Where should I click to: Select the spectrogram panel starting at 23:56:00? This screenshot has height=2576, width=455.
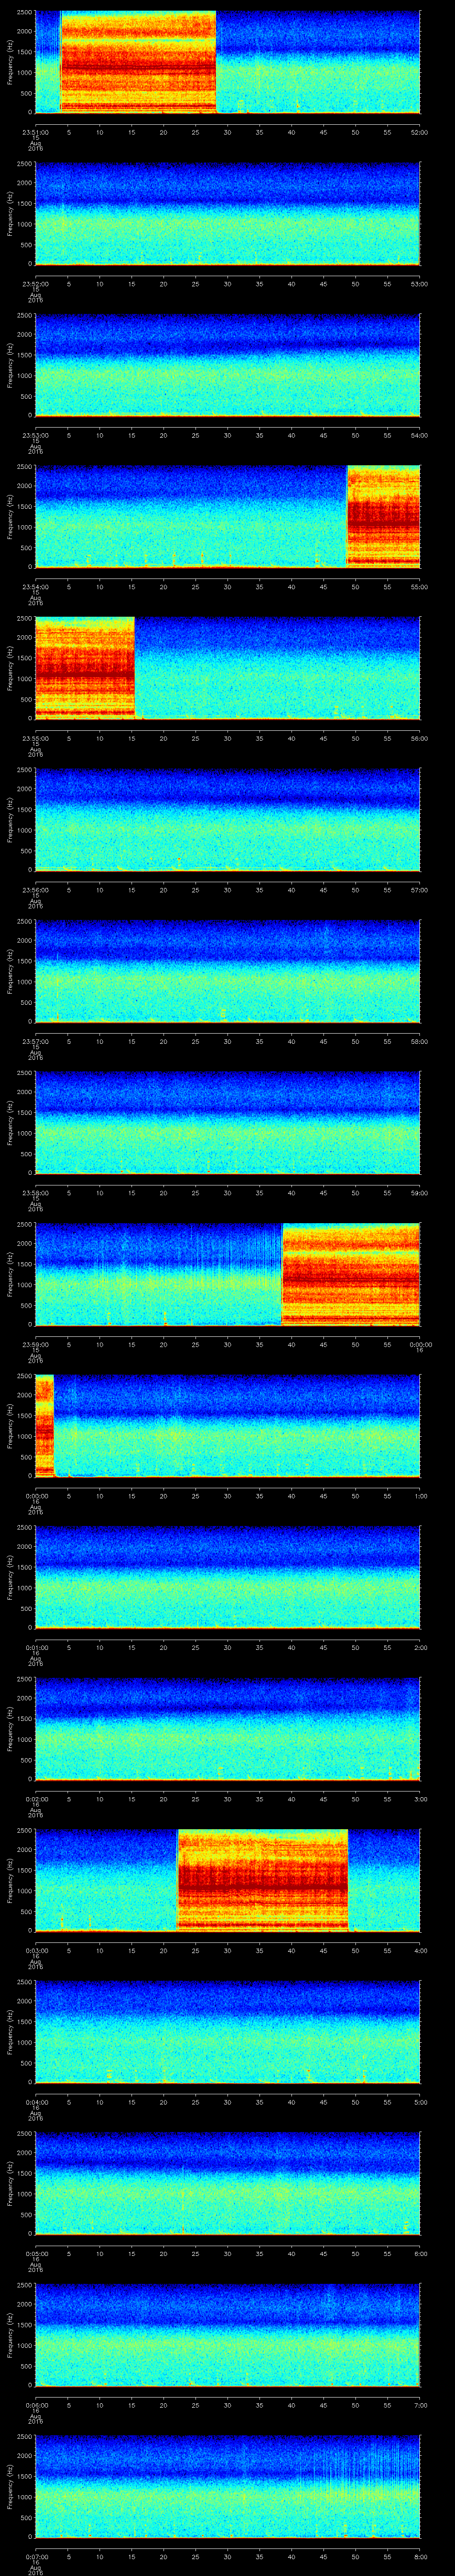coord(227,819)
